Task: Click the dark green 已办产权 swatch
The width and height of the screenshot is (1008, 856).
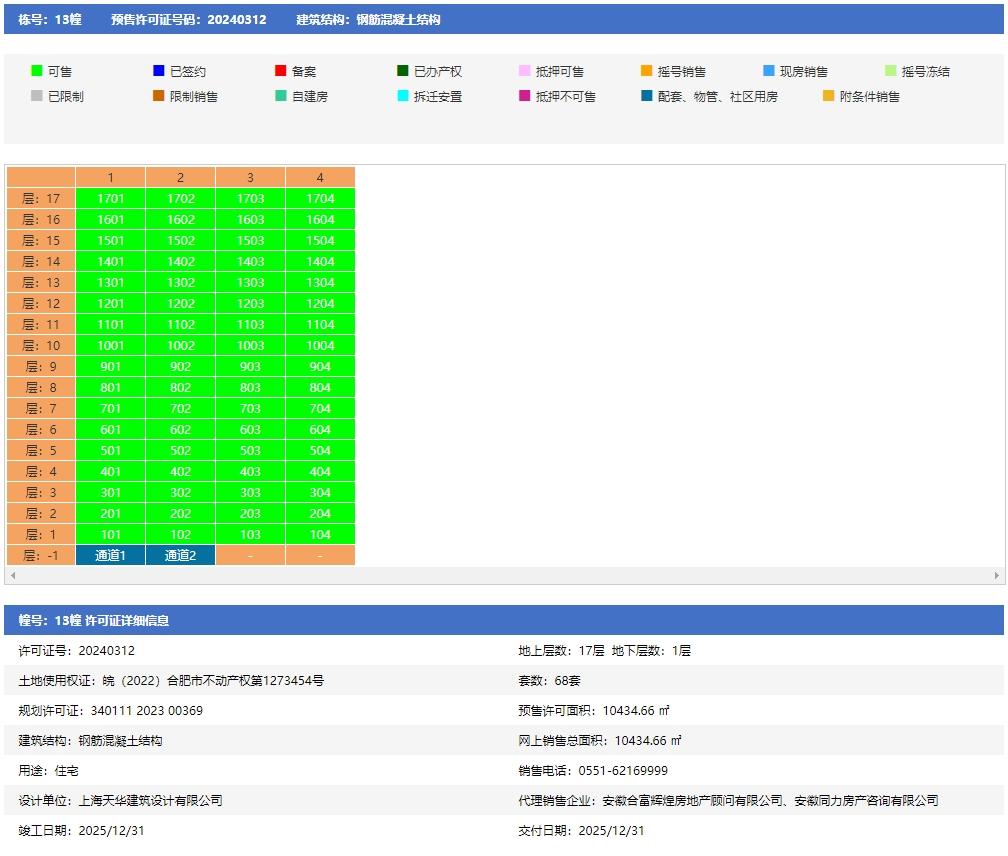Action: [x=402, y=71]
